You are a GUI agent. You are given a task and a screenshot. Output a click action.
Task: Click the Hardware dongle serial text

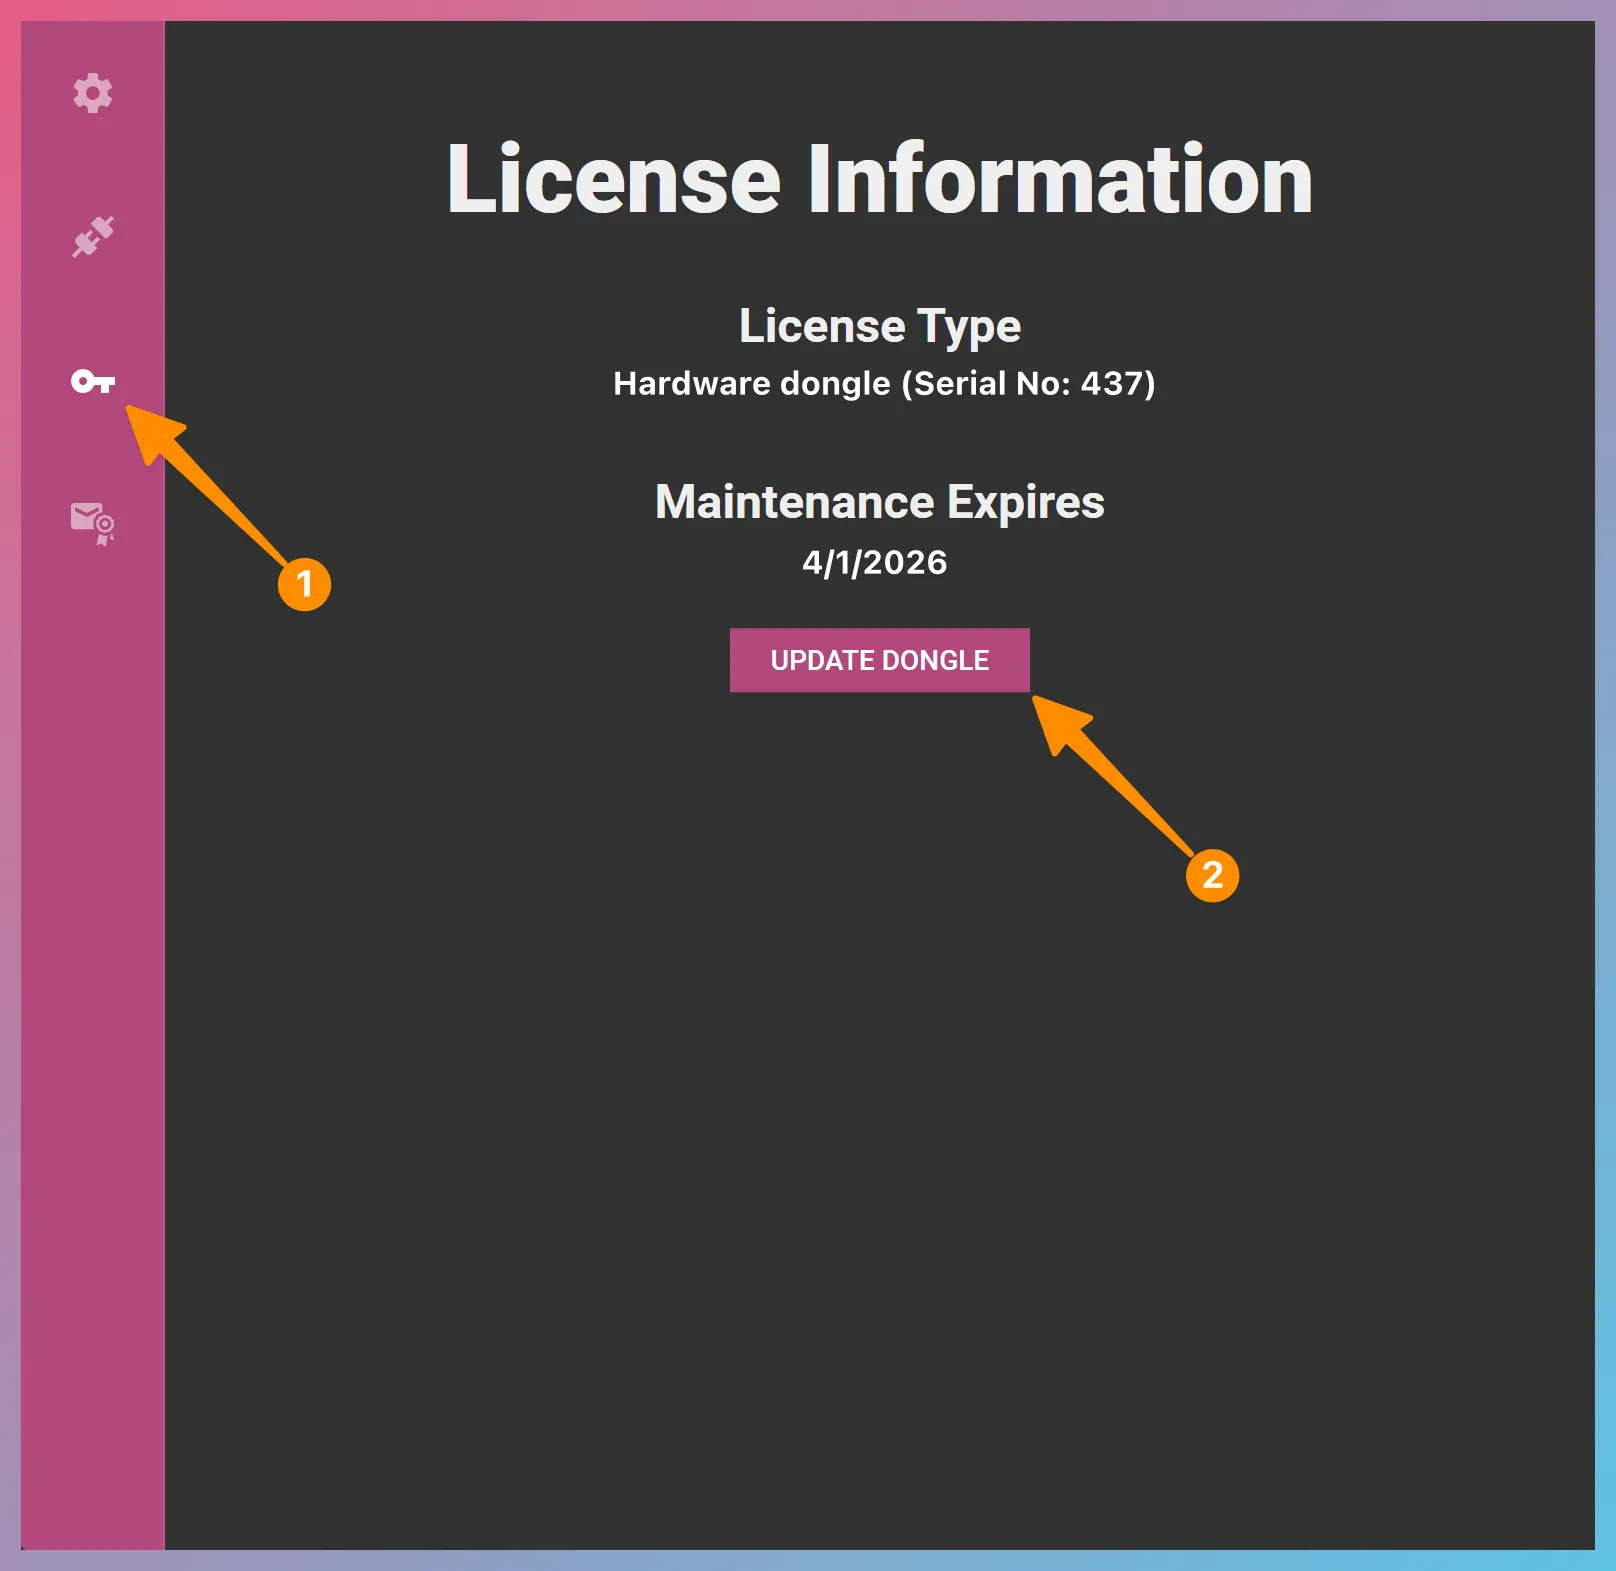tap(883, 384)
